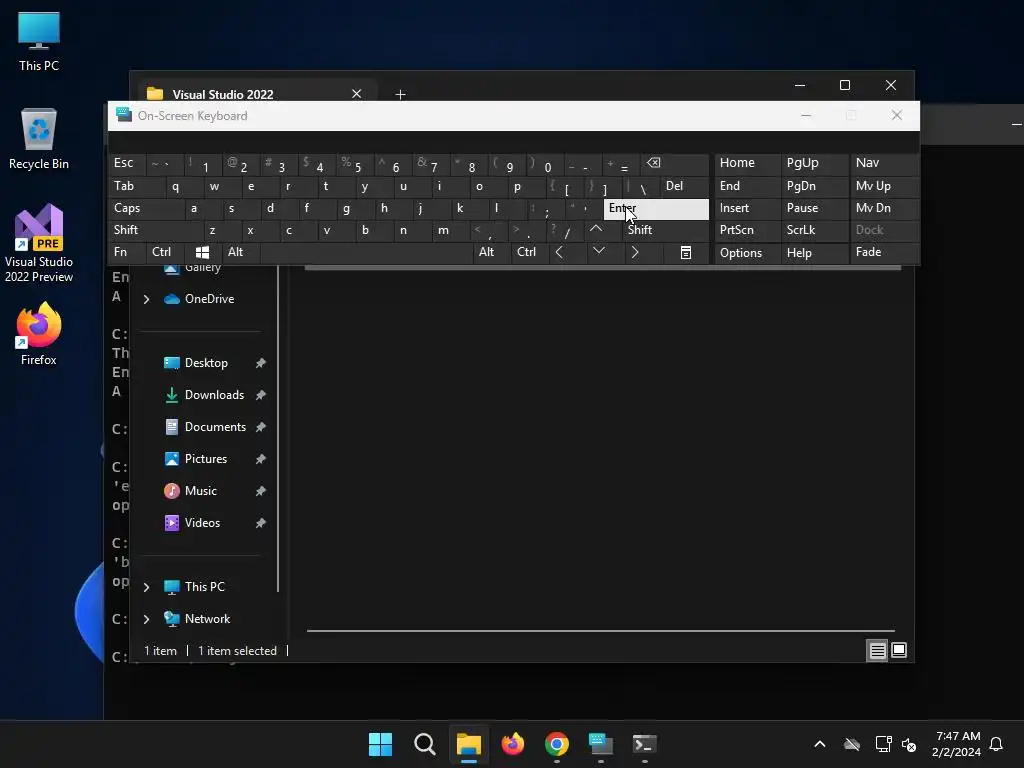Launch Firefox from taskbar
Screen dimensions: 1024x768
pos(513,744)
